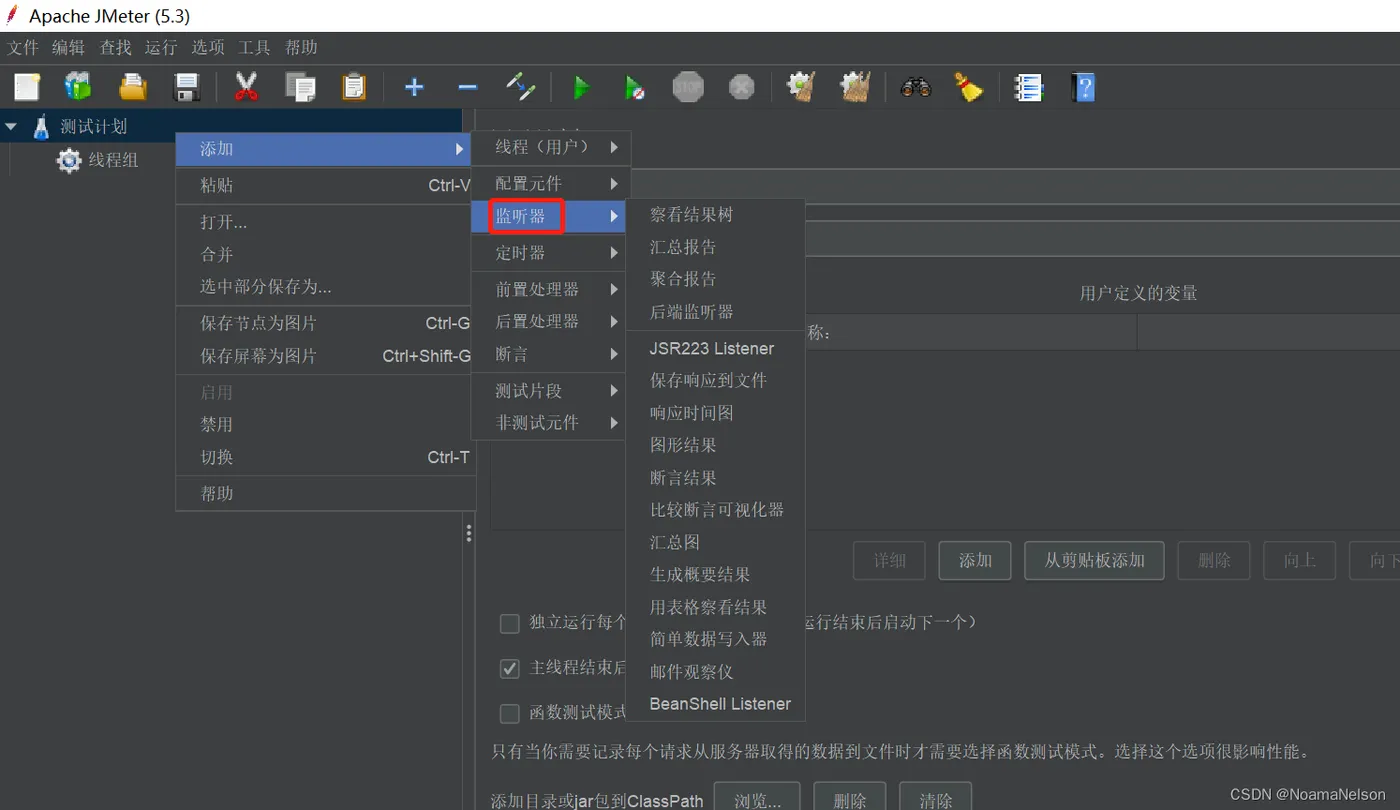This screenshot has width=1400, height=810.
Task: Click the minus Collapse all icon
Action: click(467, 87)
